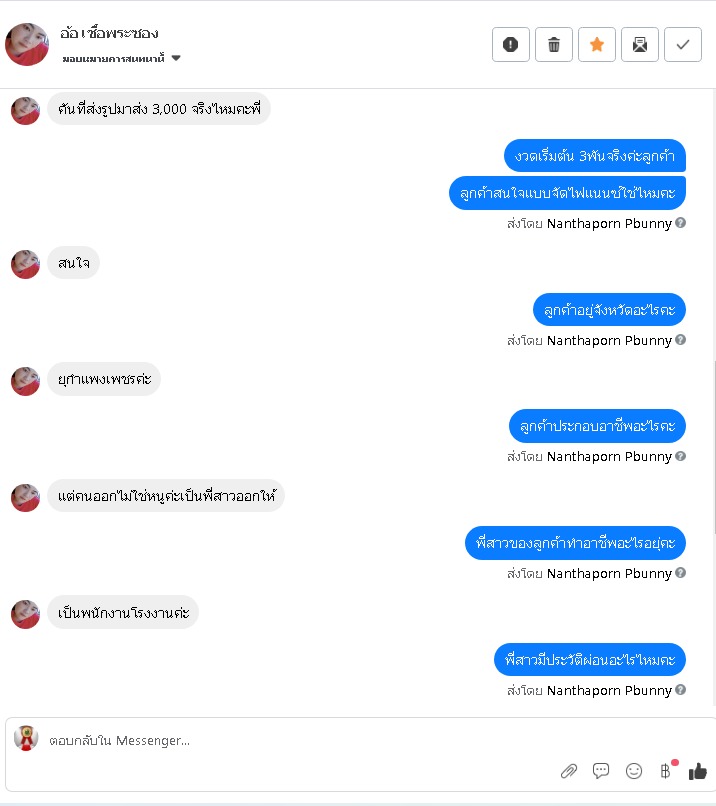Open customer profile picture in header
This screenshot has width=716, height=806.
click(27, 44)
